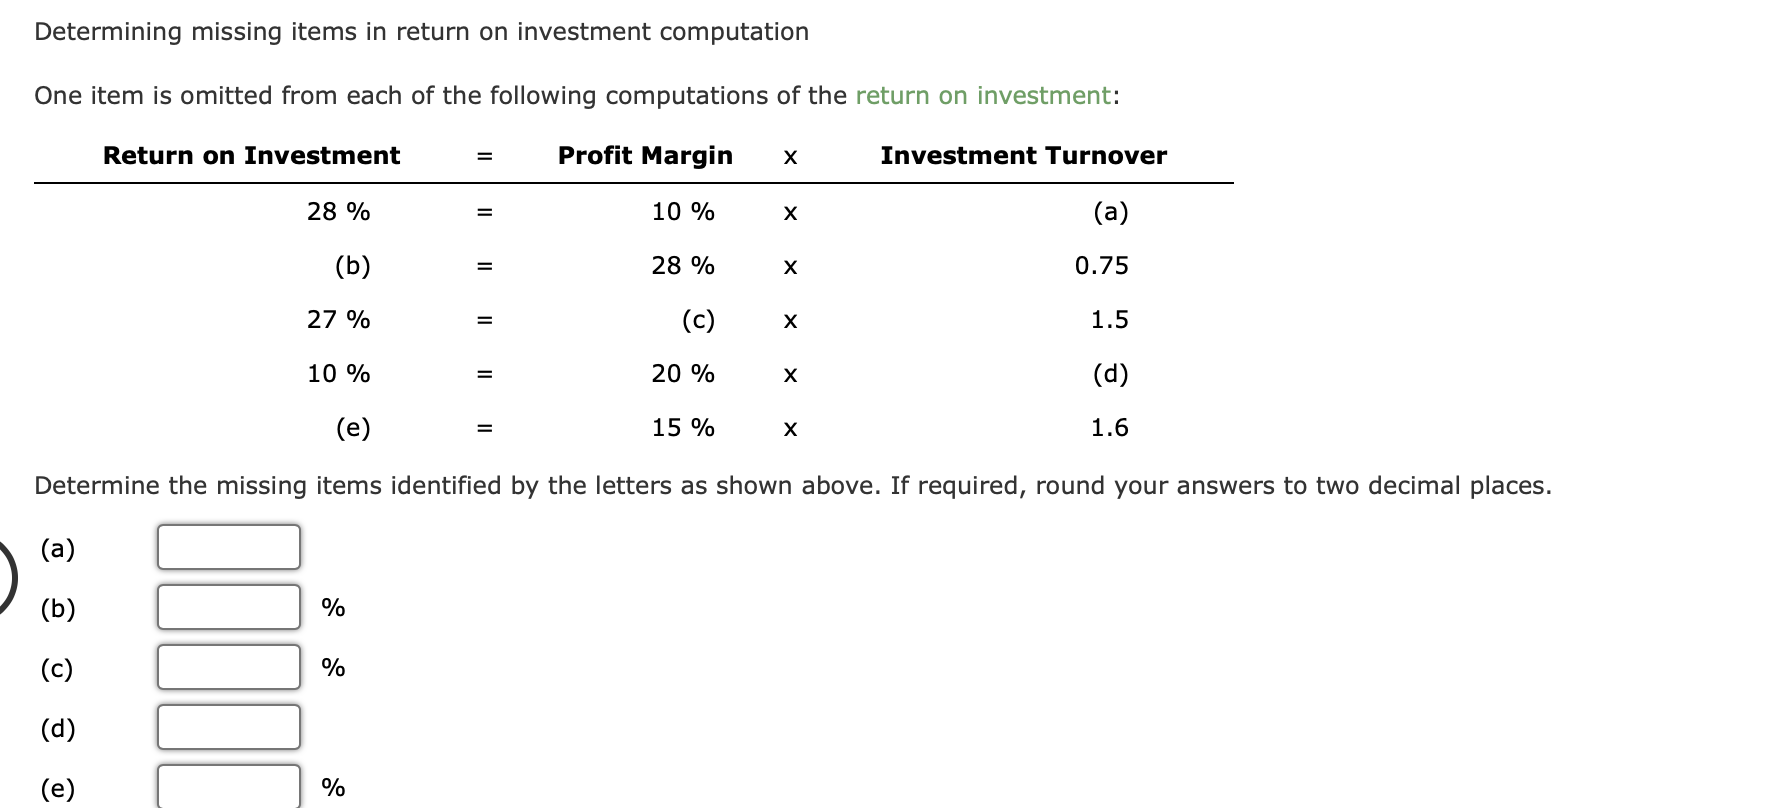Click the 28 % value in the first row
The height and width of the screenshot is (808, 1772).
pos(338,211)
